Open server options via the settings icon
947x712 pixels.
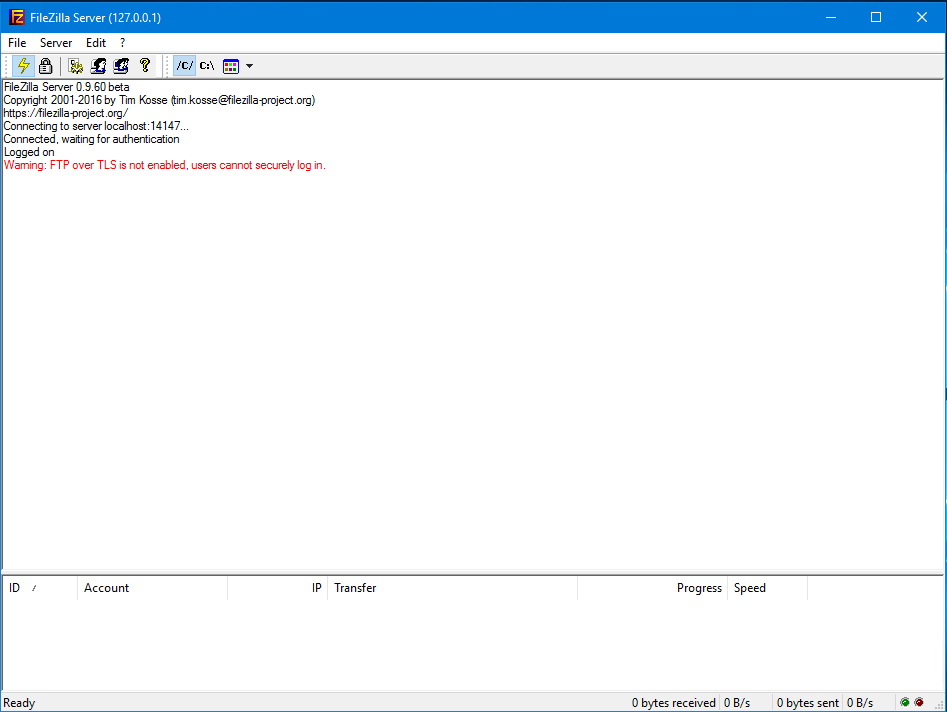click(75, 65)
